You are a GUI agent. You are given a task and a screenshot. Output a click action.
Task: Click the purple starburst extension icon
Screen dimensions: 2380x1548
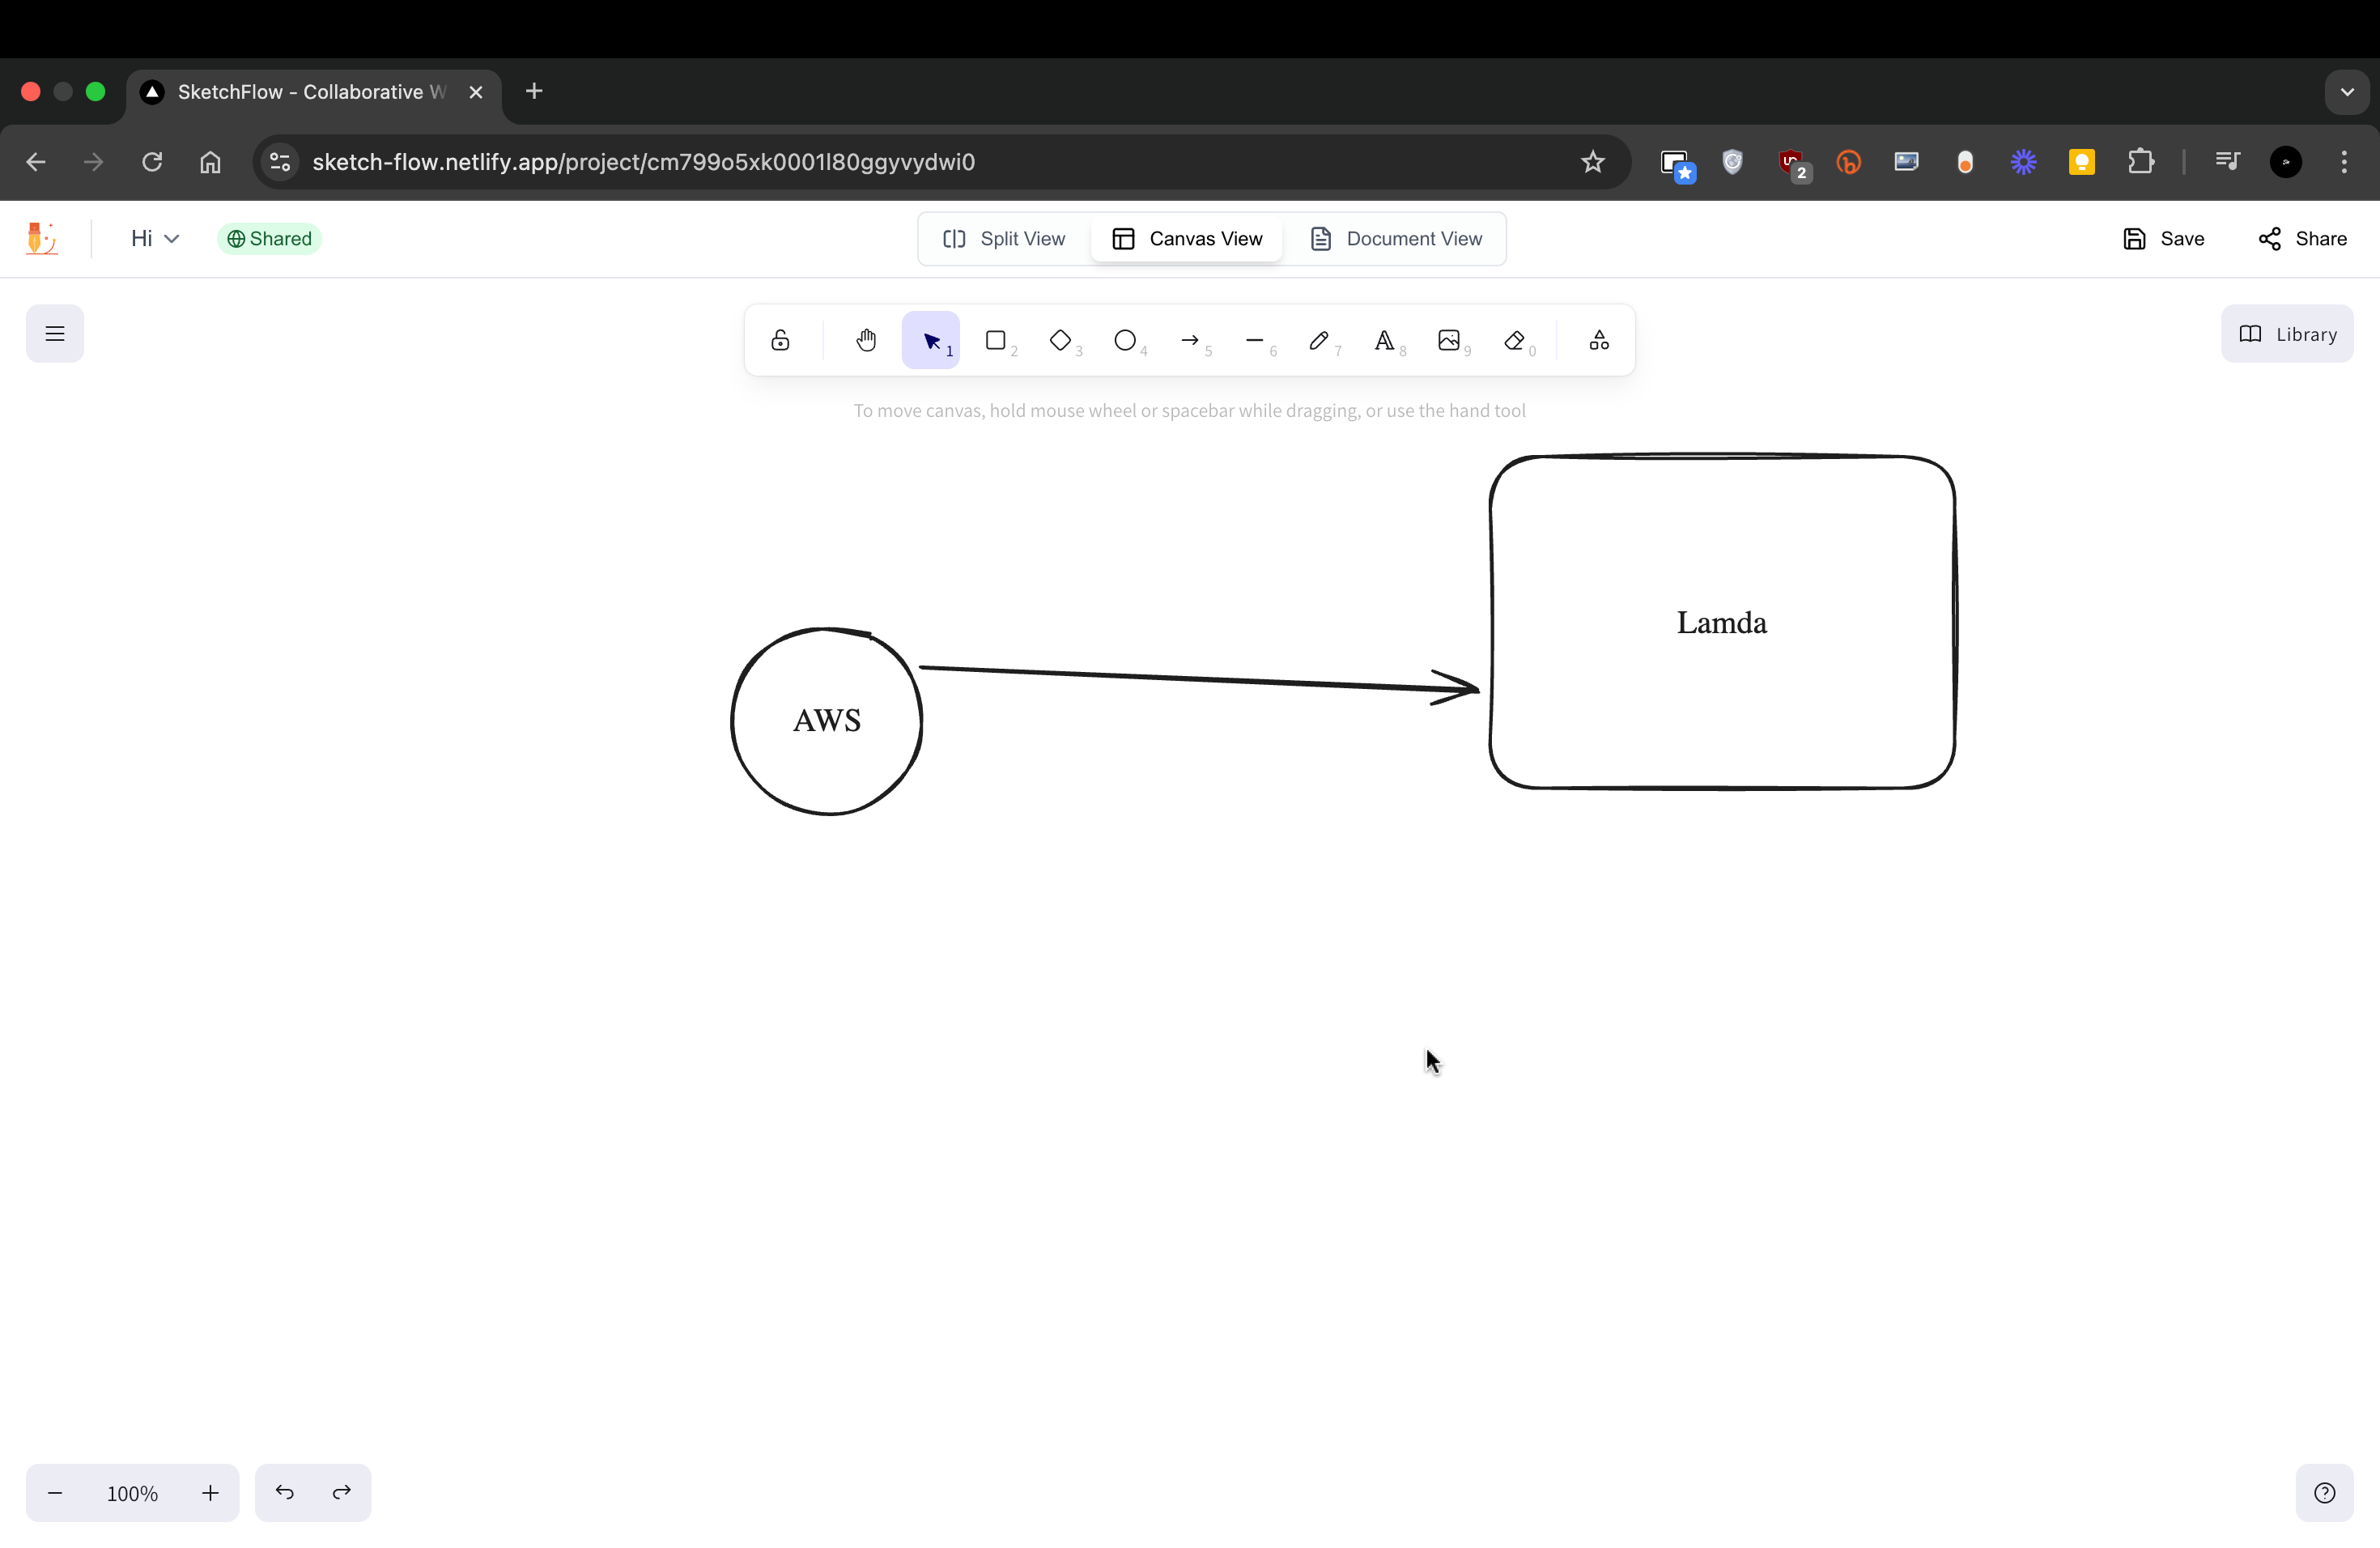(2024, 162)
